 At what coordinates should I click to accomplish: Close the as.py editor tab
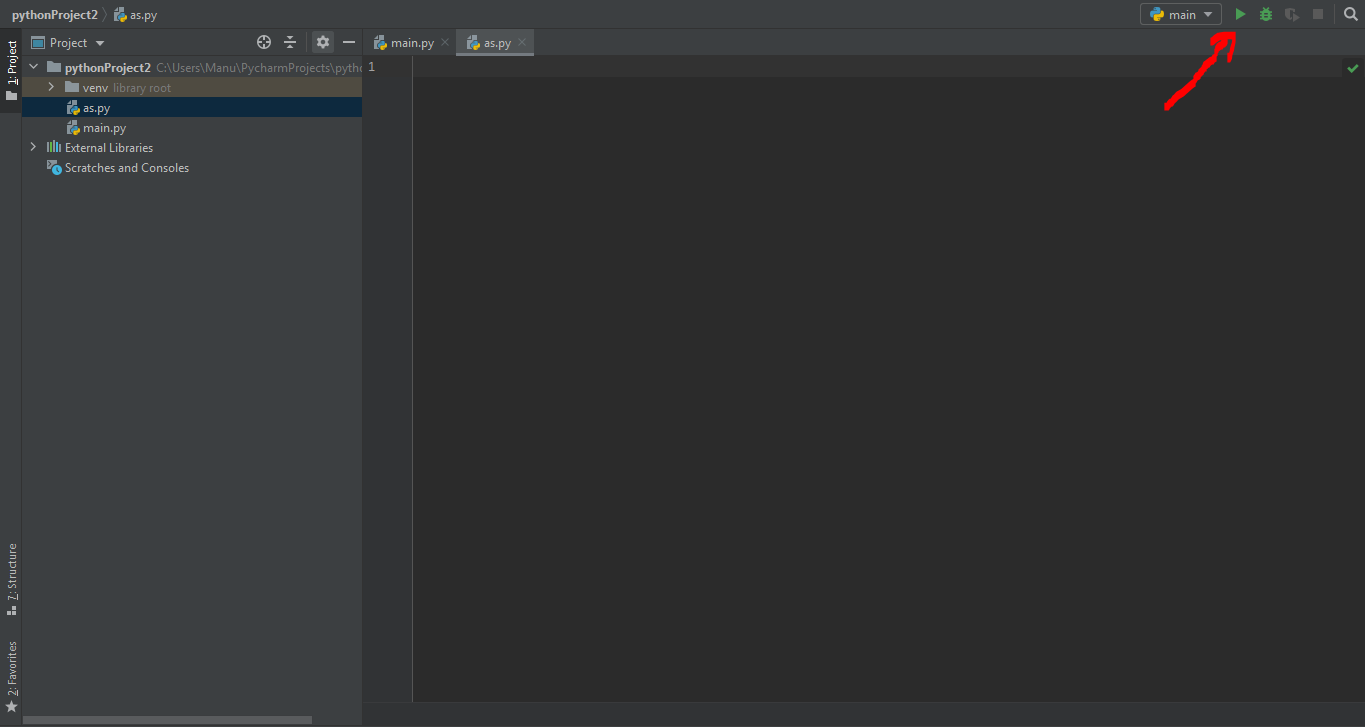click(522, 43)
